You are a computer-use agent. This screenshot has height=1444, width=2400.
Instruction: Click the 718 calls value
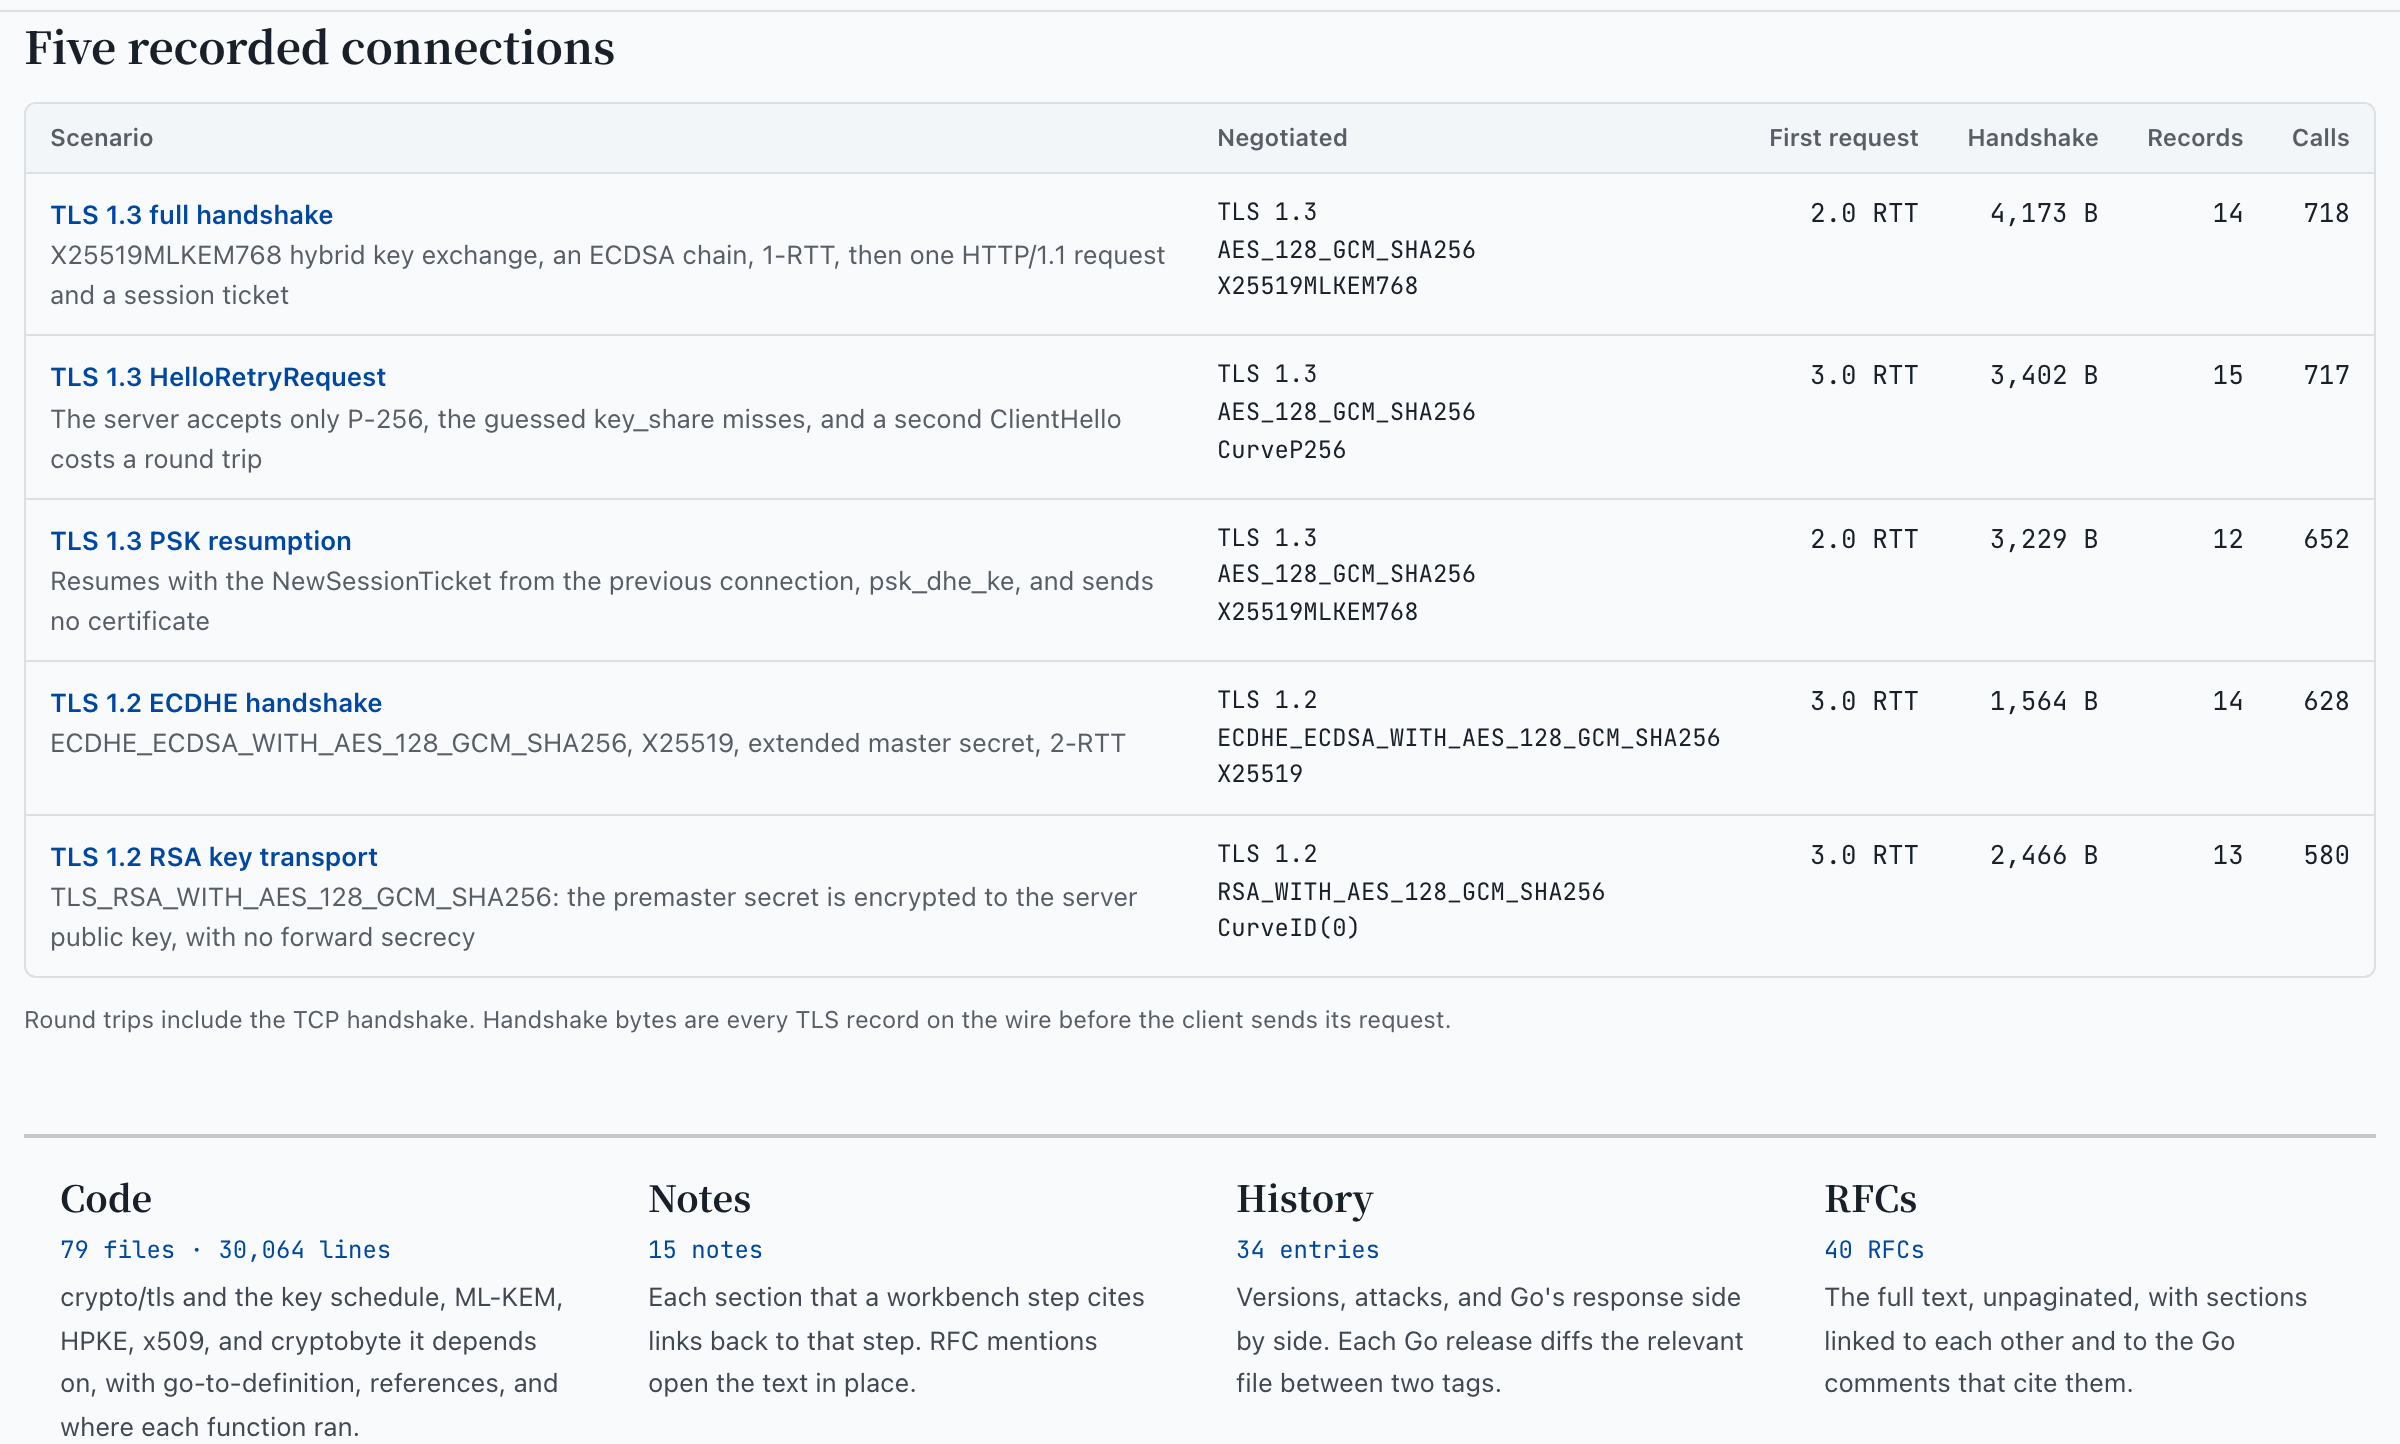pyautogui.click(x=2326, y=213)
